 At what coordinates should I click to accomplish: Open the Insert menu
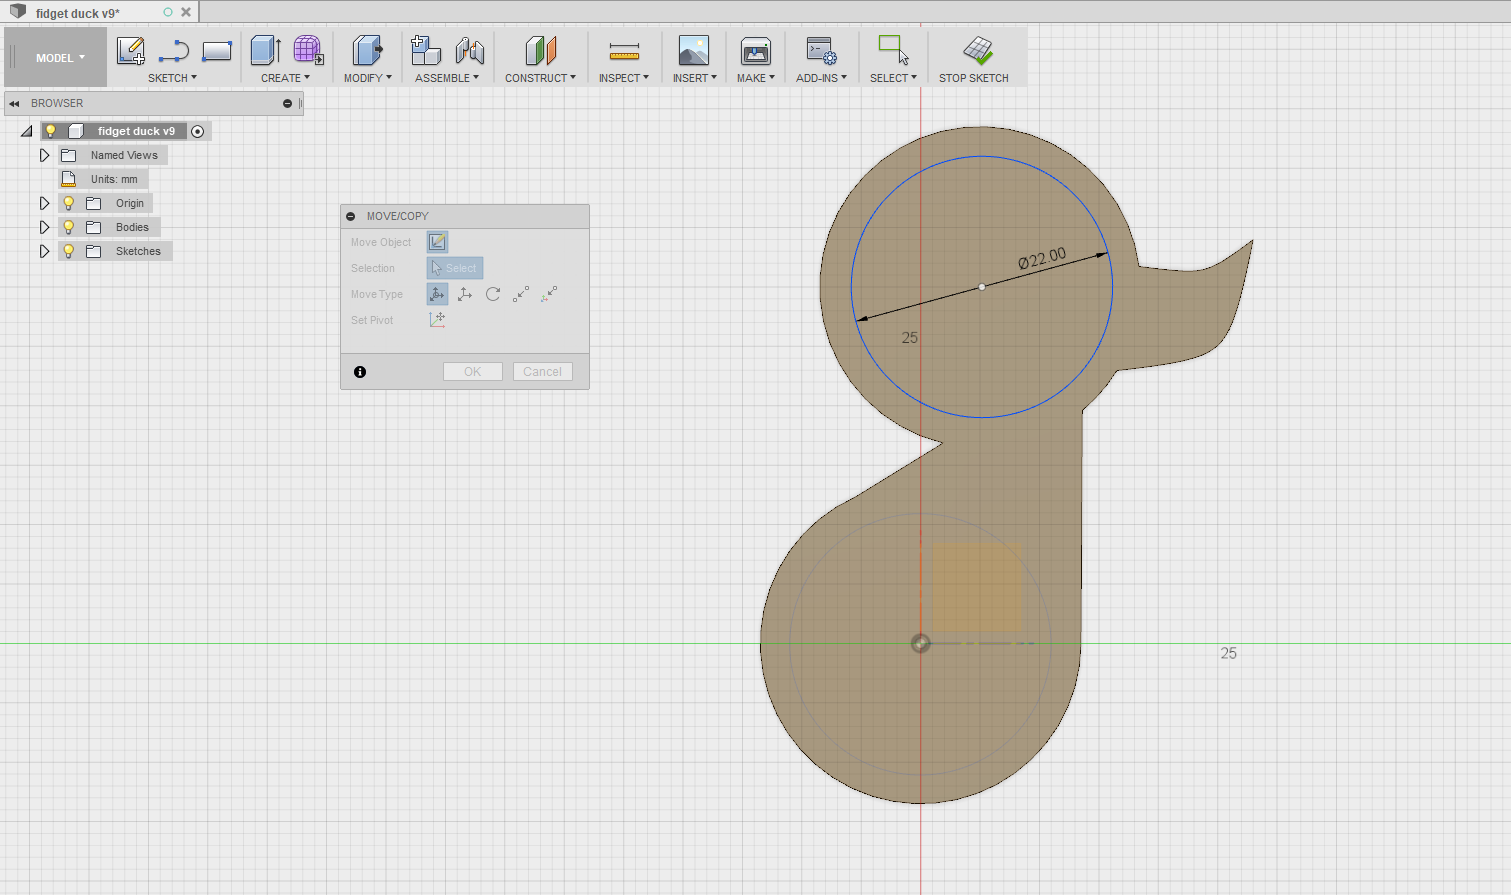(694, 78)
